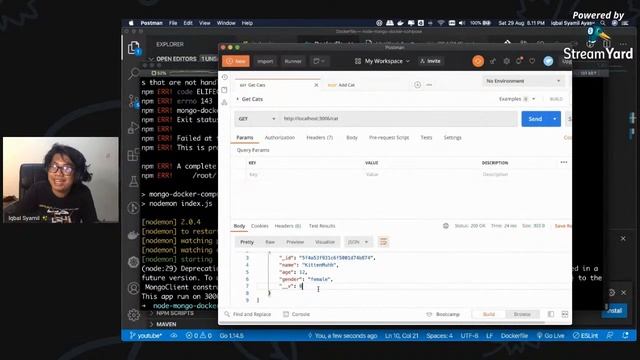Select the response Body tab
This screenshot has height=360, width=640.
(239, 226)
